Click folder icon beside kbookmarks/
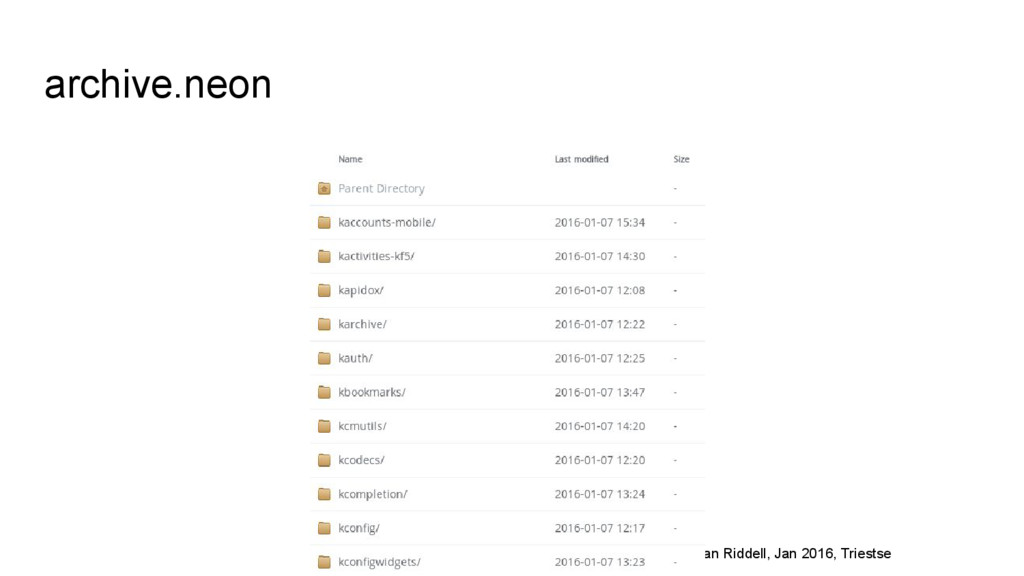 tap(324, 392)
